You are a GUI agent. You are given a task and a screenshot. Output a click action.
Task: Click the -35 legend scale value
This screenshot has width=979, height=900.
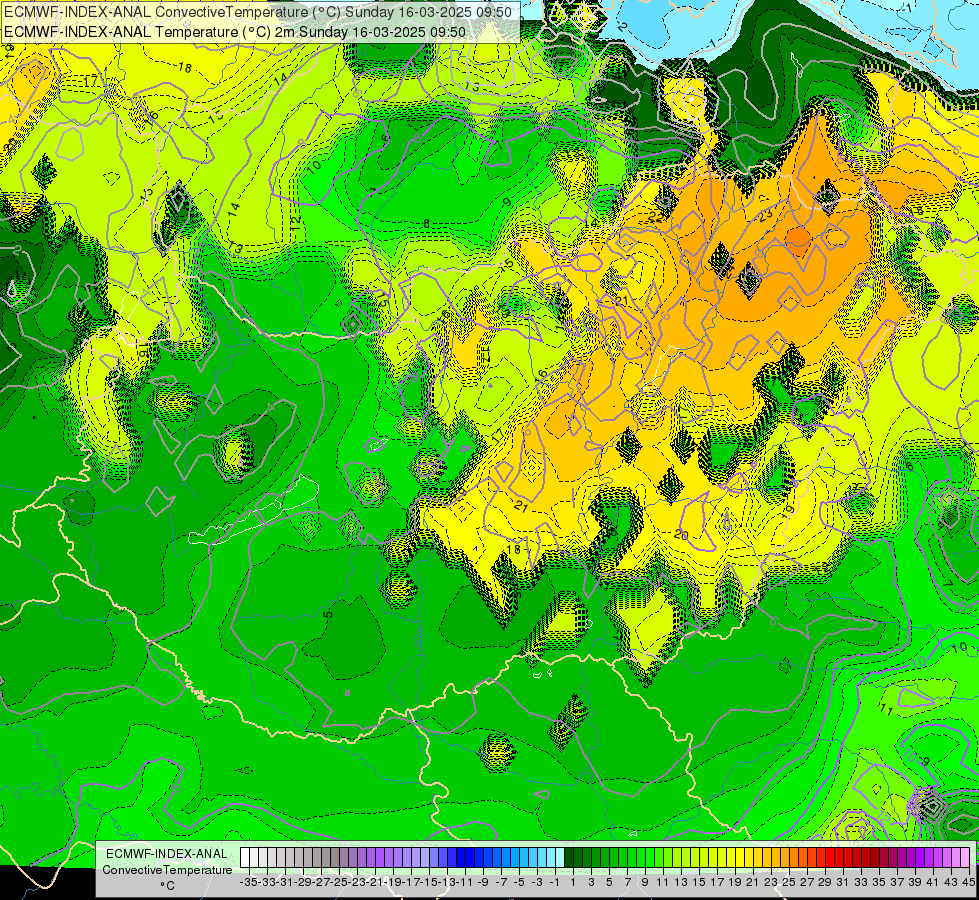249,882
